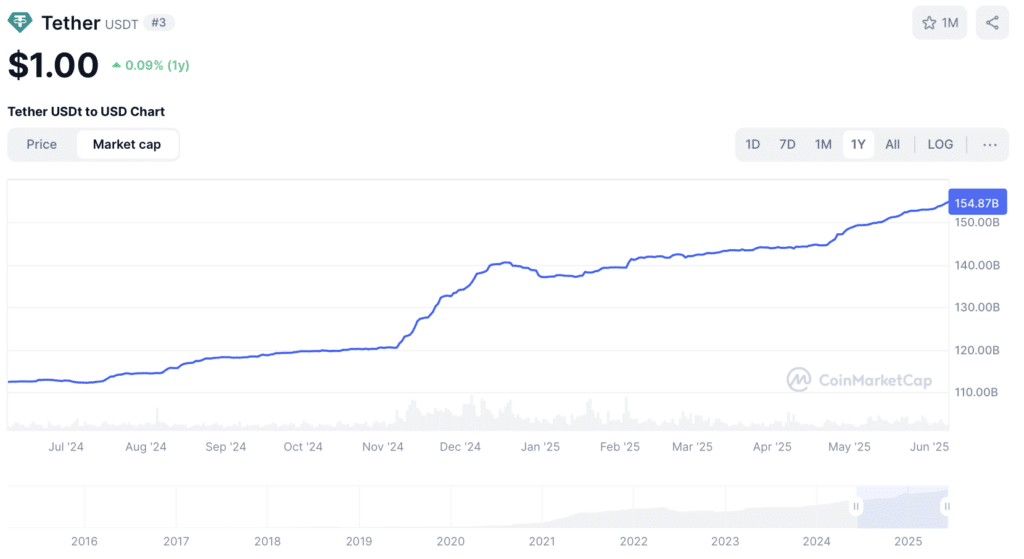Screen dimensions: 1024x559
Task: Click 2019 on the navigator timeline
Action: coord(359,541)
